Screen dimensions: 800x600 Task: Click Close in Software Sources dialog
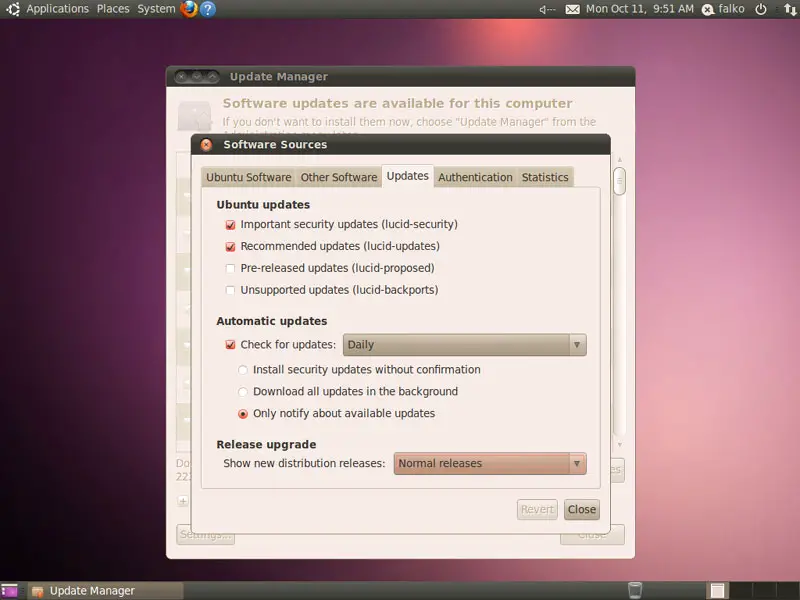pyautogui.click(x=582, y=509)
